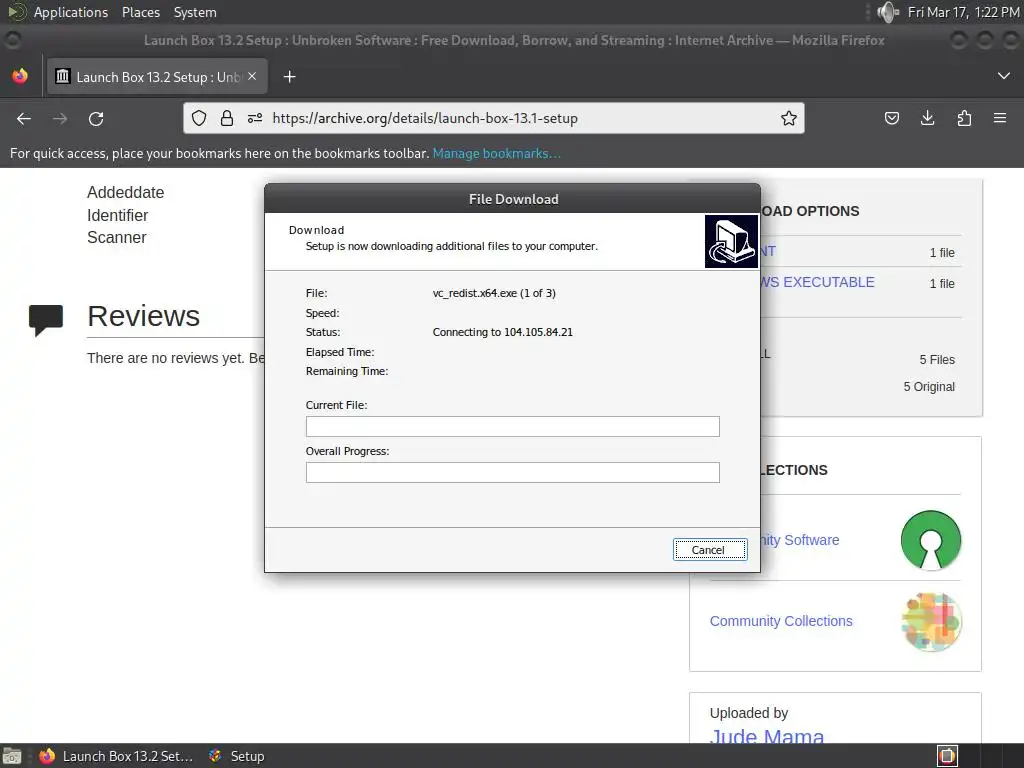1024x768 pixels.
Task: Click the Reviews speech bubble icon
Action: coord(46,319)
